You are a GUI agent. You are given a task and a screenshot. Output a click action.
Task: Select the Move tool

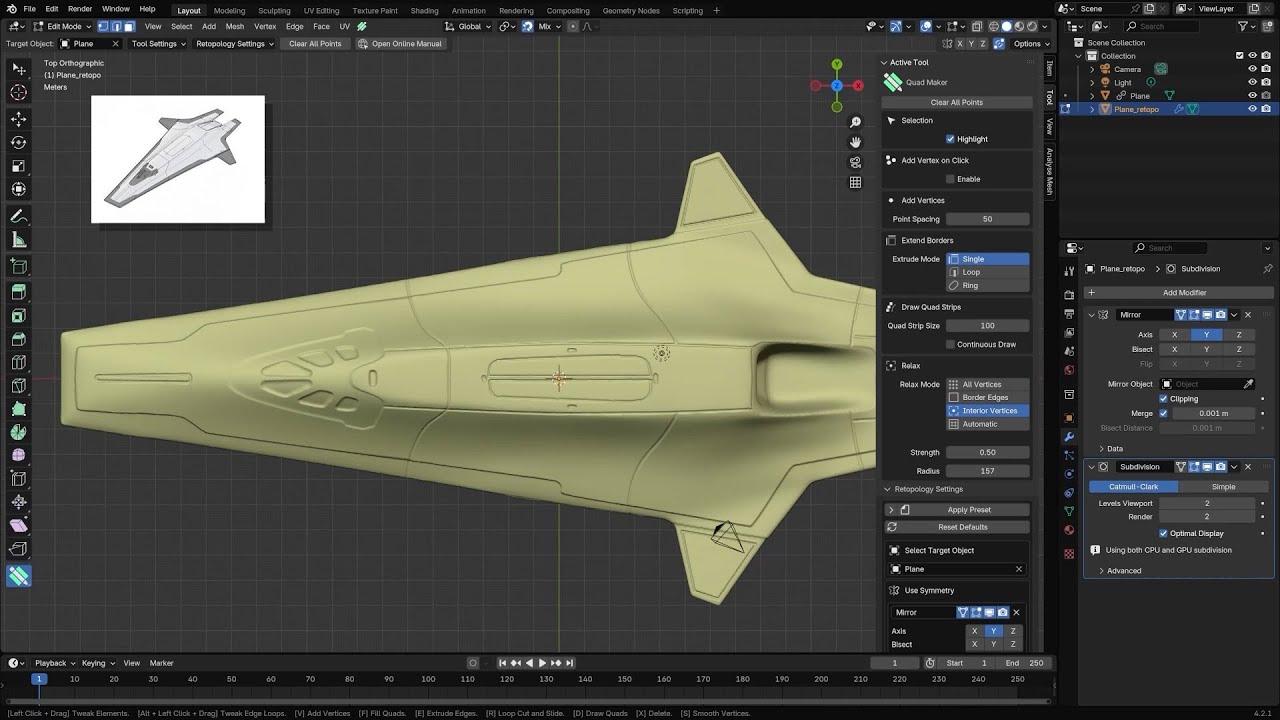coord(18,118)
